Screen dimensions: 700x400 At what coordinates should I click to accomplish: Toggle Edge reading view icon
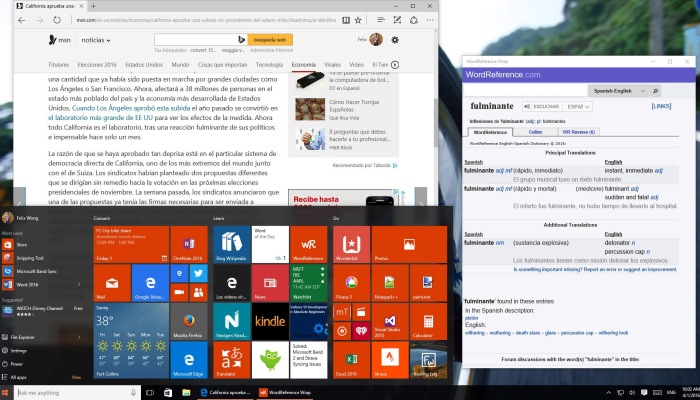click(346, 20)
